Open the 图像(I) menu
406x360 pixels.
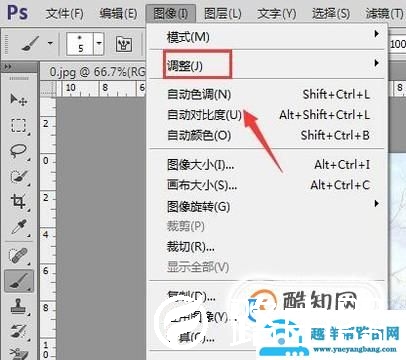coord(170,14)
